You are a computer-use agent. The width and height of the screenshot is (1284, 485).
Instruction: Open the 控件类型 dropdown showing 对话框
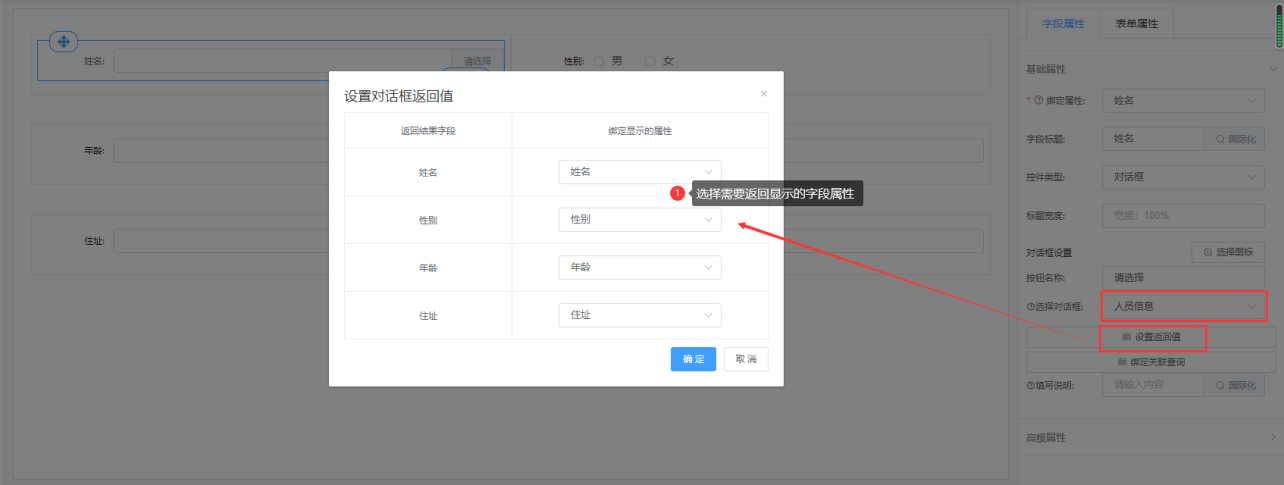point(1183,177)
